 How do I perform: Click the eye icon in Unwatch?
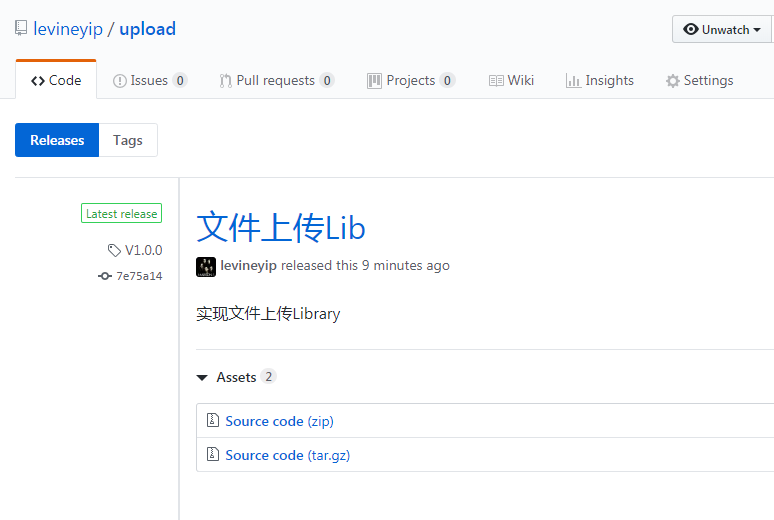(691, 30)
